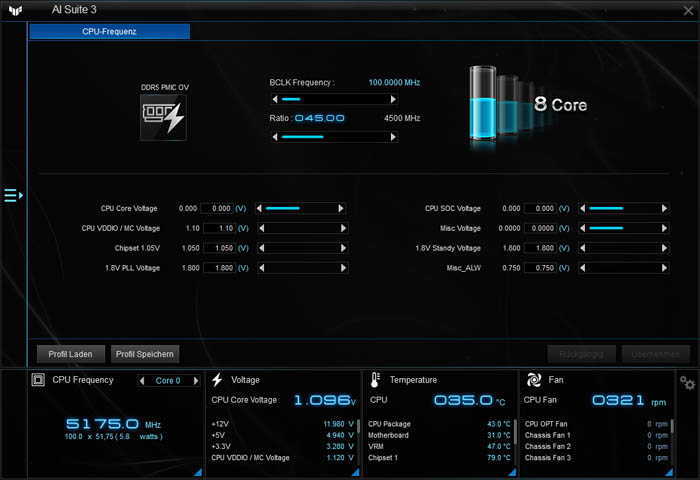700x480 pixels.
Task: Lower CPU SOC Voltage with left arrow
Action: (582, 208)
